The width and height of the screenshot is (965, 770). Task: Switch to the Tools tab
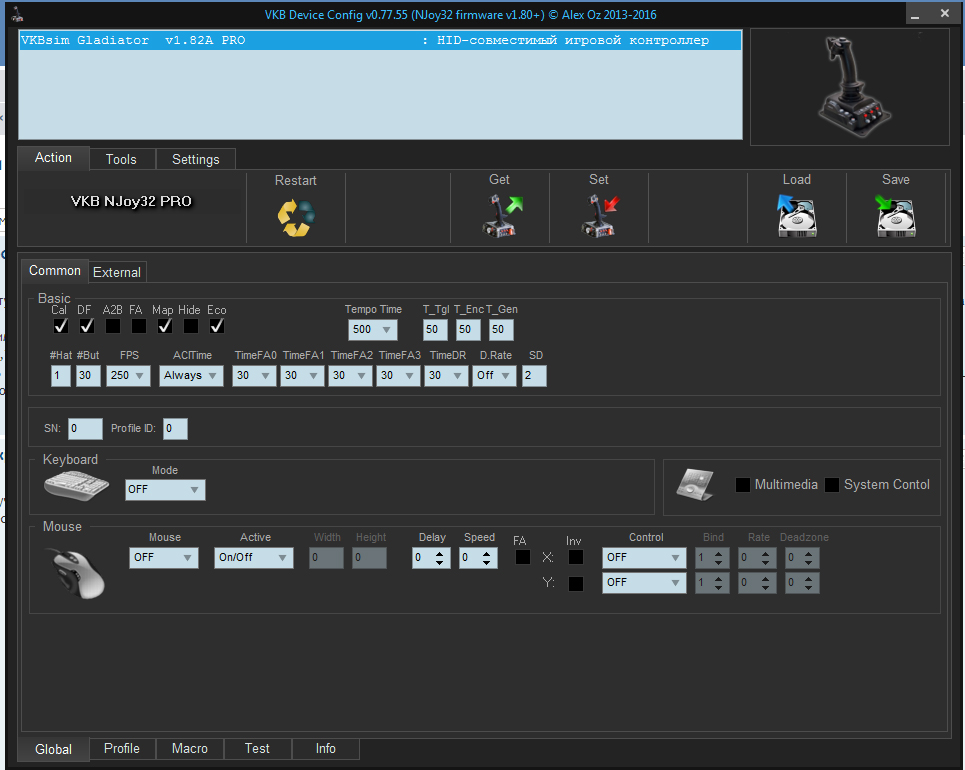(x=121, y=159)
